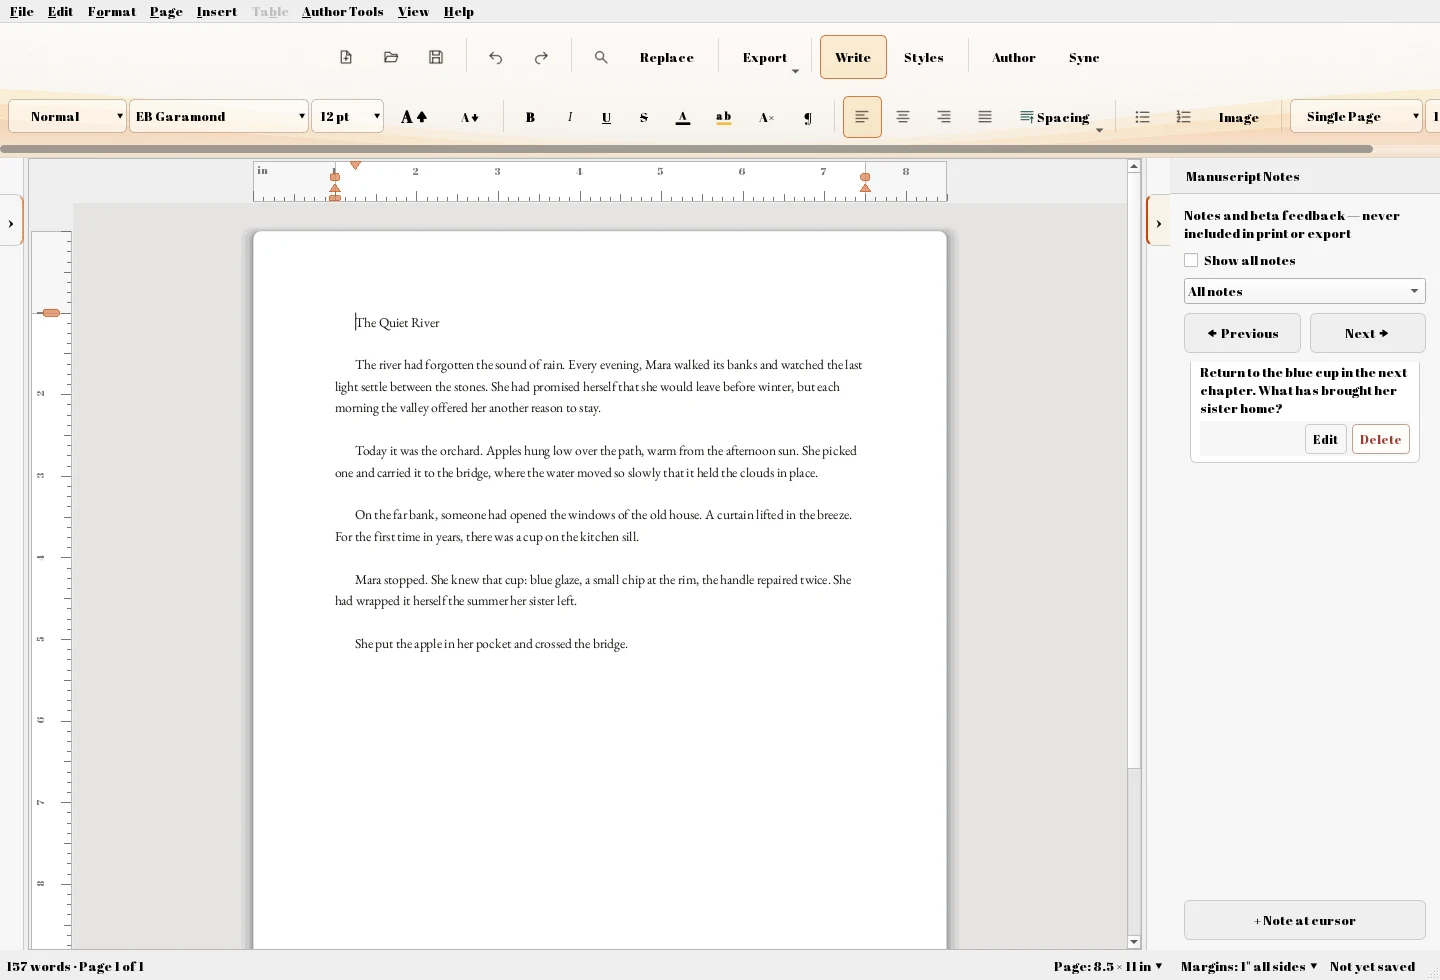
Task: Collapse Manuscript Notes panel chevron
Action: [1158, 222]
